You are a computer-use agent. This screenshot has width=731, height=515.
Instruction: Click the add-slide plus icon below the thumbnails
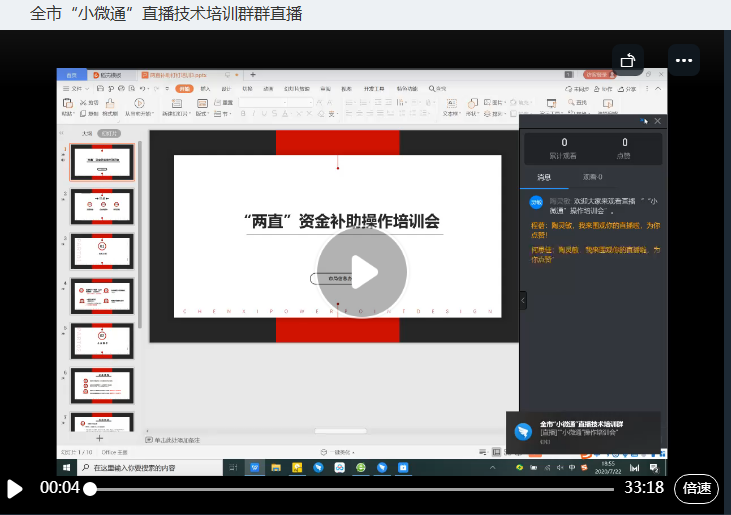coord(99,438)
